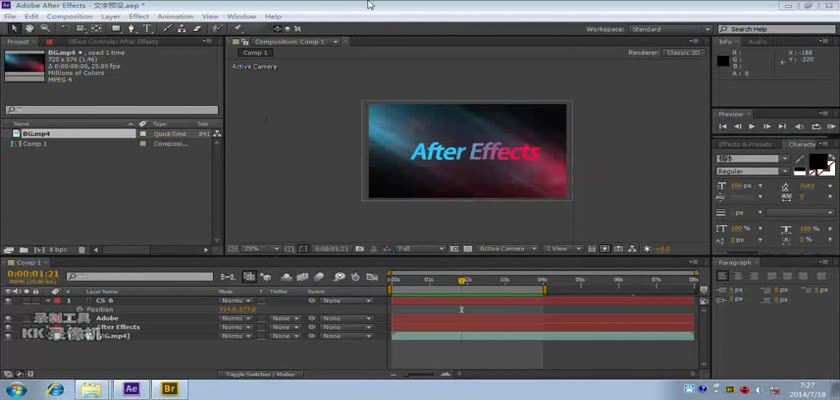Click Toggle Switches / Modes button

click(x=260, y=374)
